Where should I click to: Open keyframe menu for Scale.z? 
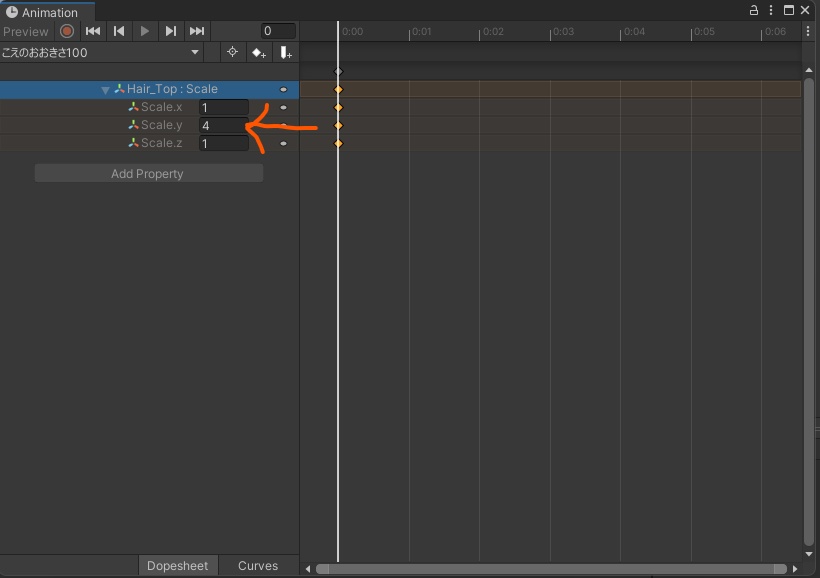click(283, 143)
